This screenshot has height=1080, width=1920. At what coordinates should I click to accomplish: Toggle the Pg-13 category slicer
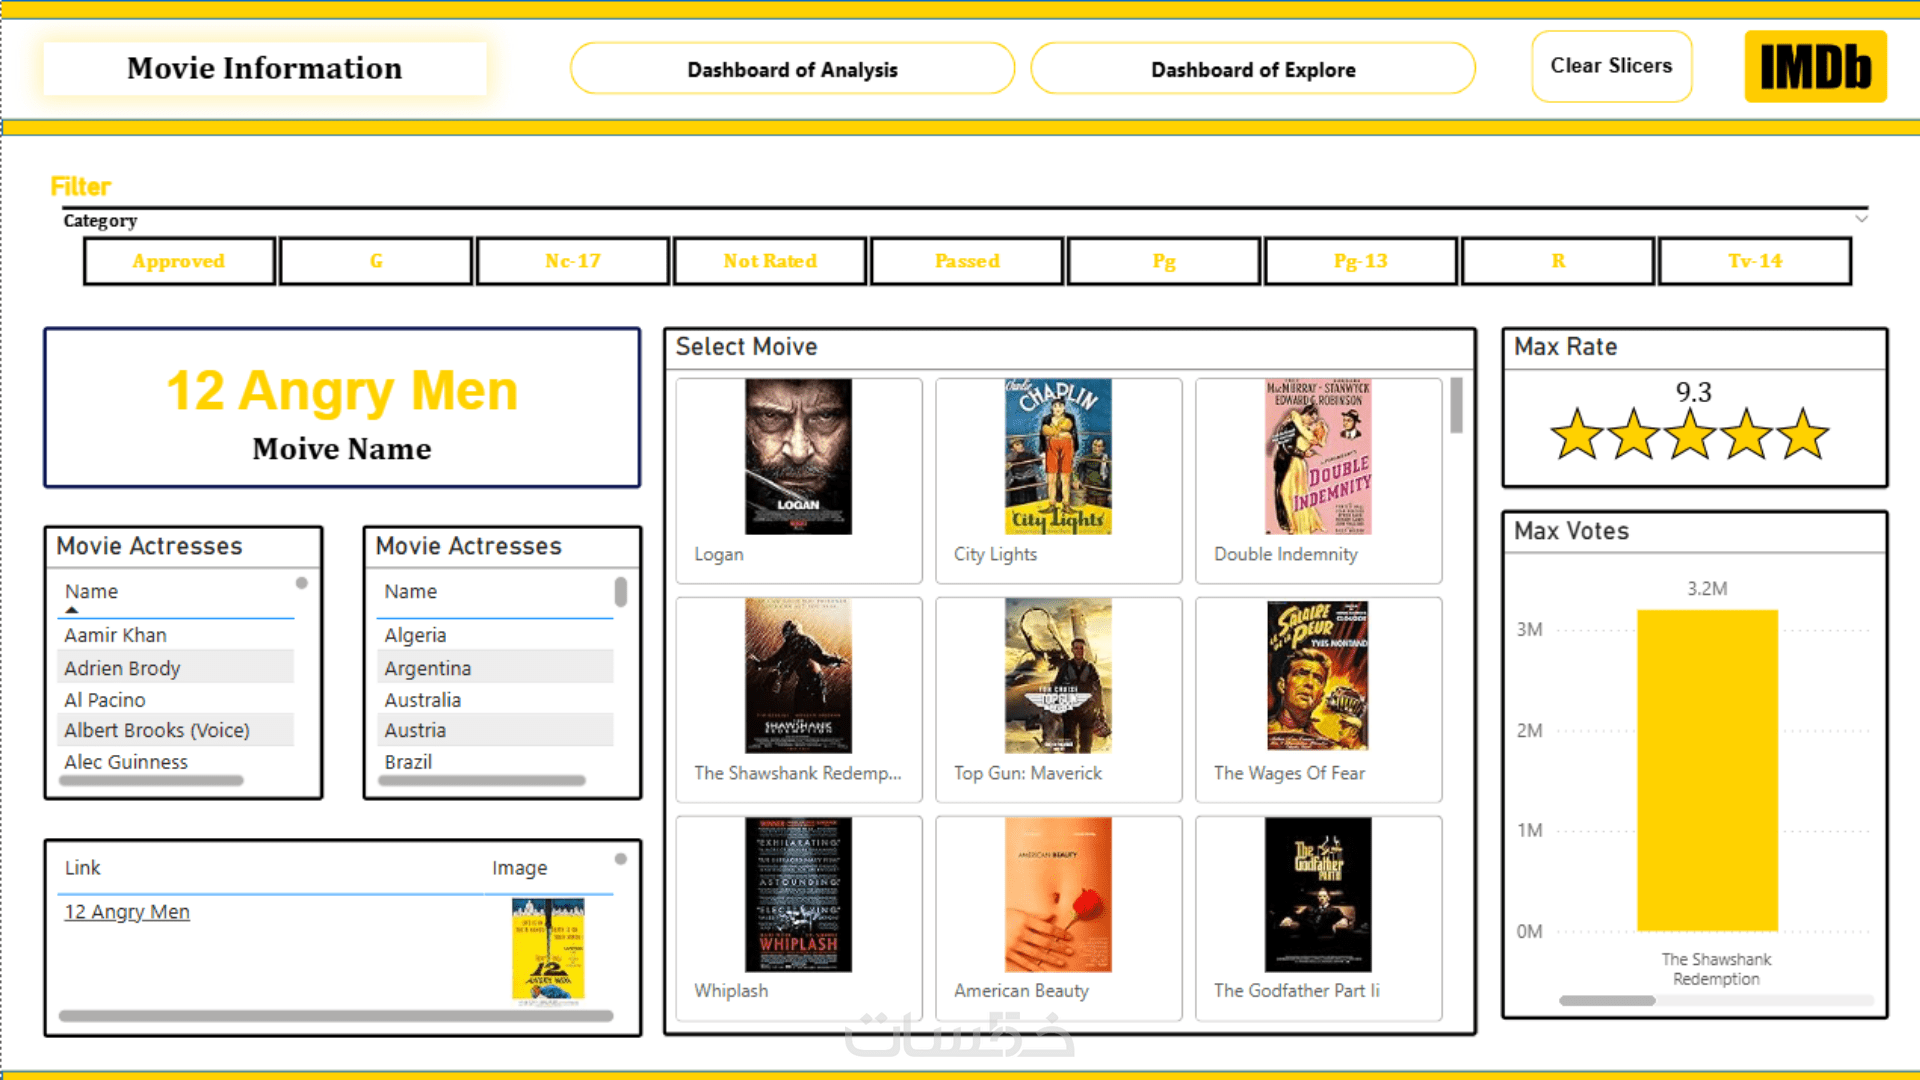point(1360,261)
